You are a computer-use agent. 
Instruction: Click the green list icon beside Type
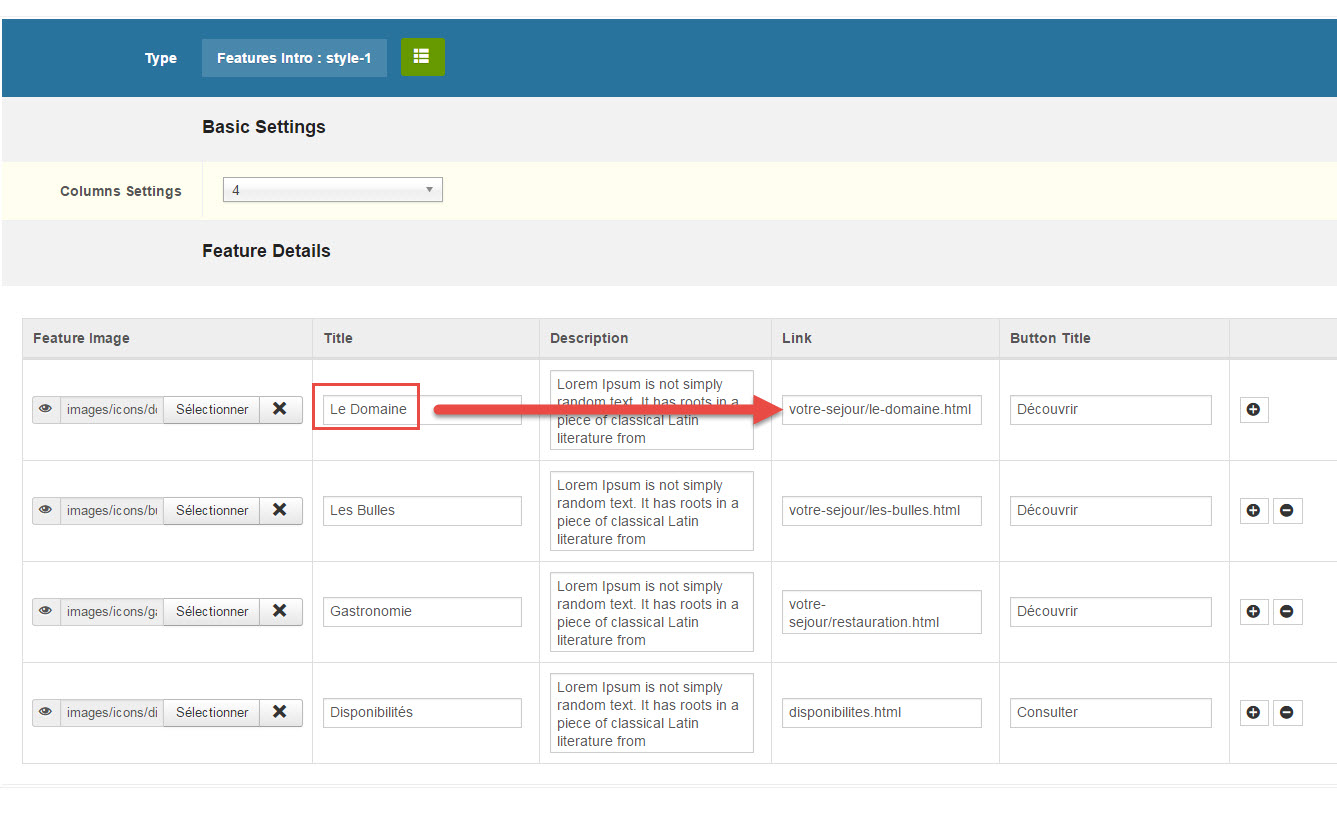(422, 57)
